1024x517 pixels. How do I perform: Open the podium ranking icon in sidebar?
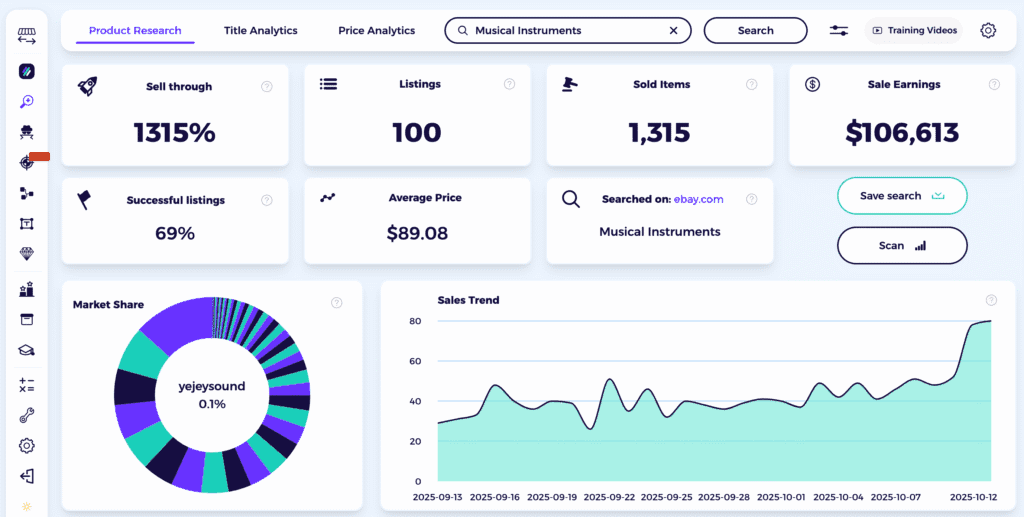point(27,290)
